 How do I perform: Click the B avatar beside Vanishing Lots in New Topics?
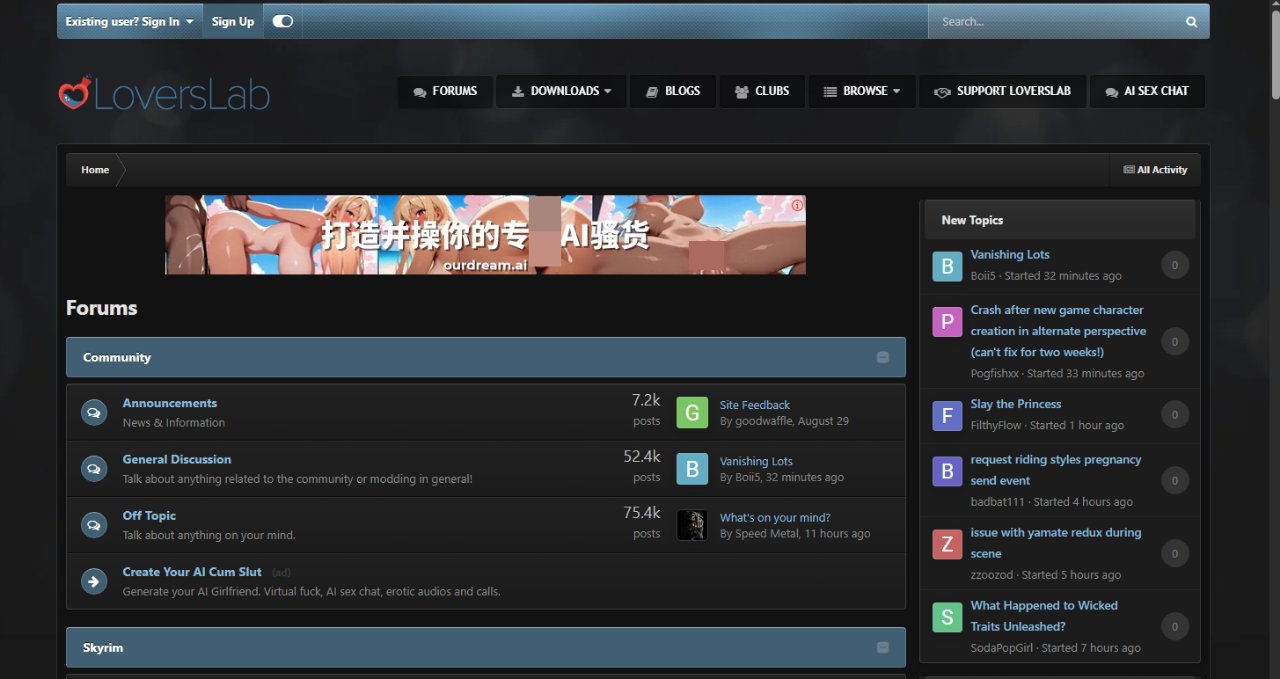947,266
